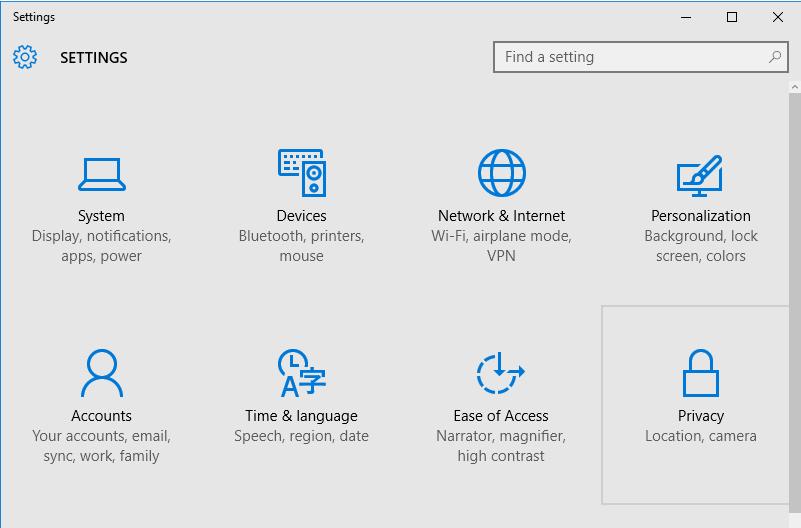
Task: Click the Time & language title
Action: click(301, 416)
